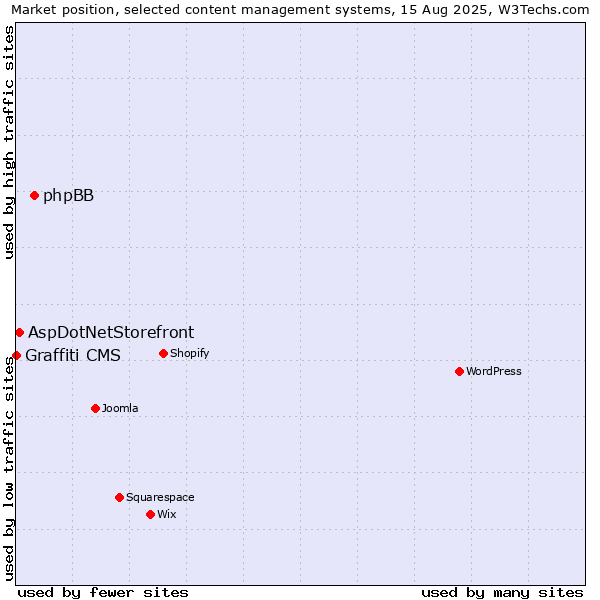The height and width of the screenshot is (600, 600).
Task: Click the phpBB red data point
Action: [34, 196]
